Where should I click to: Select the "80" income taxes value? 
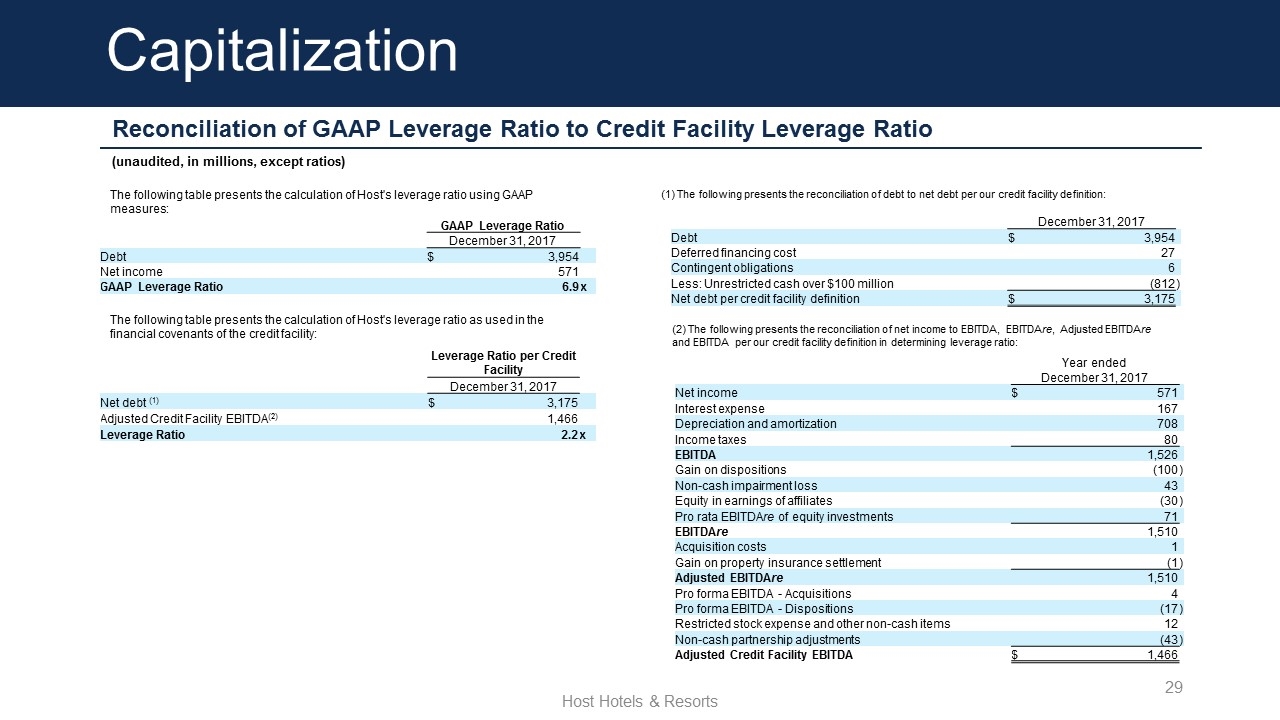click(1171, 439)
